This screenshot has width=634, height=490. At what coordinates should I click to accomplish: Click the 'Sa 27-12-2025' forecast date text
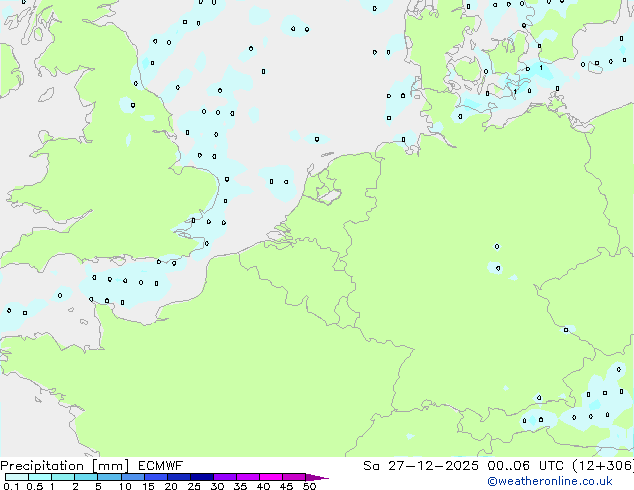[x=421, y=466]
